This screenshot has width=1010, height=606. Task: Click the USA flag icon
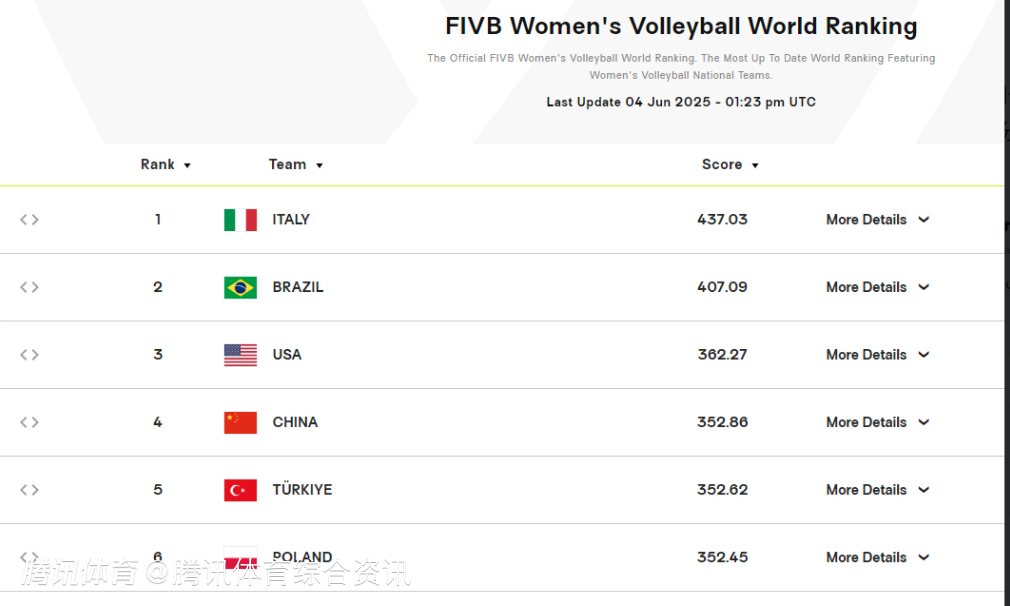(240, 355)
